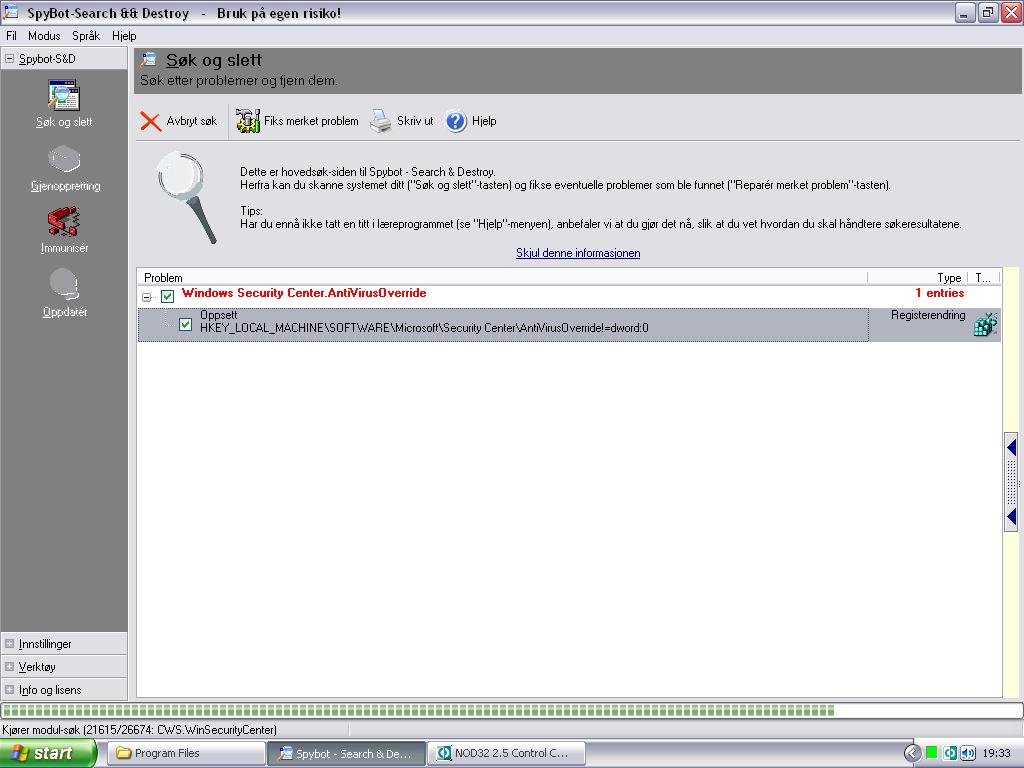The height and width of the screenshot is (768, 1024).
Task: Click the green square tray icon
Action: (932, 753)
